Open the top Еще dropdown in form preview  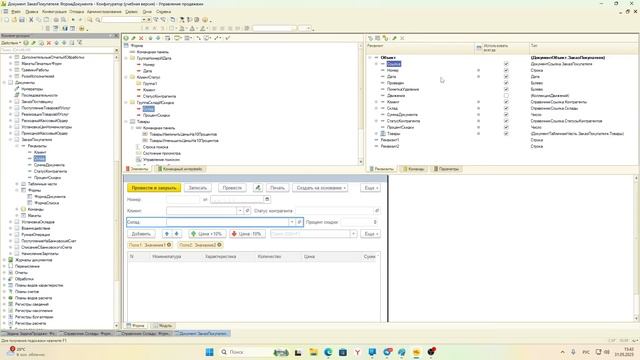point(370,188)
